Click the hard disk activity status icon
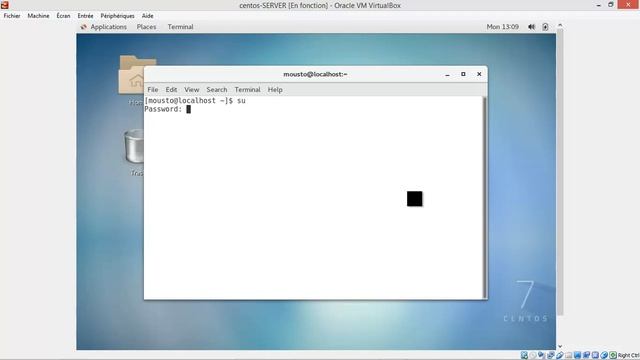 click(524, 356)
